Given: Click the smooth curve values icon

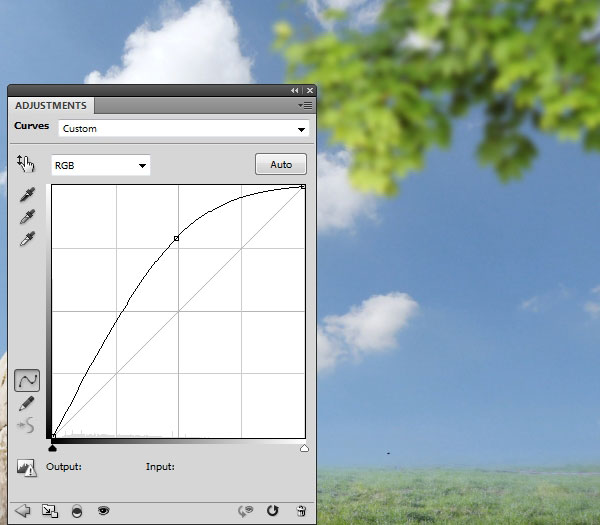Looking at the screenshot, I should [26, 425].
